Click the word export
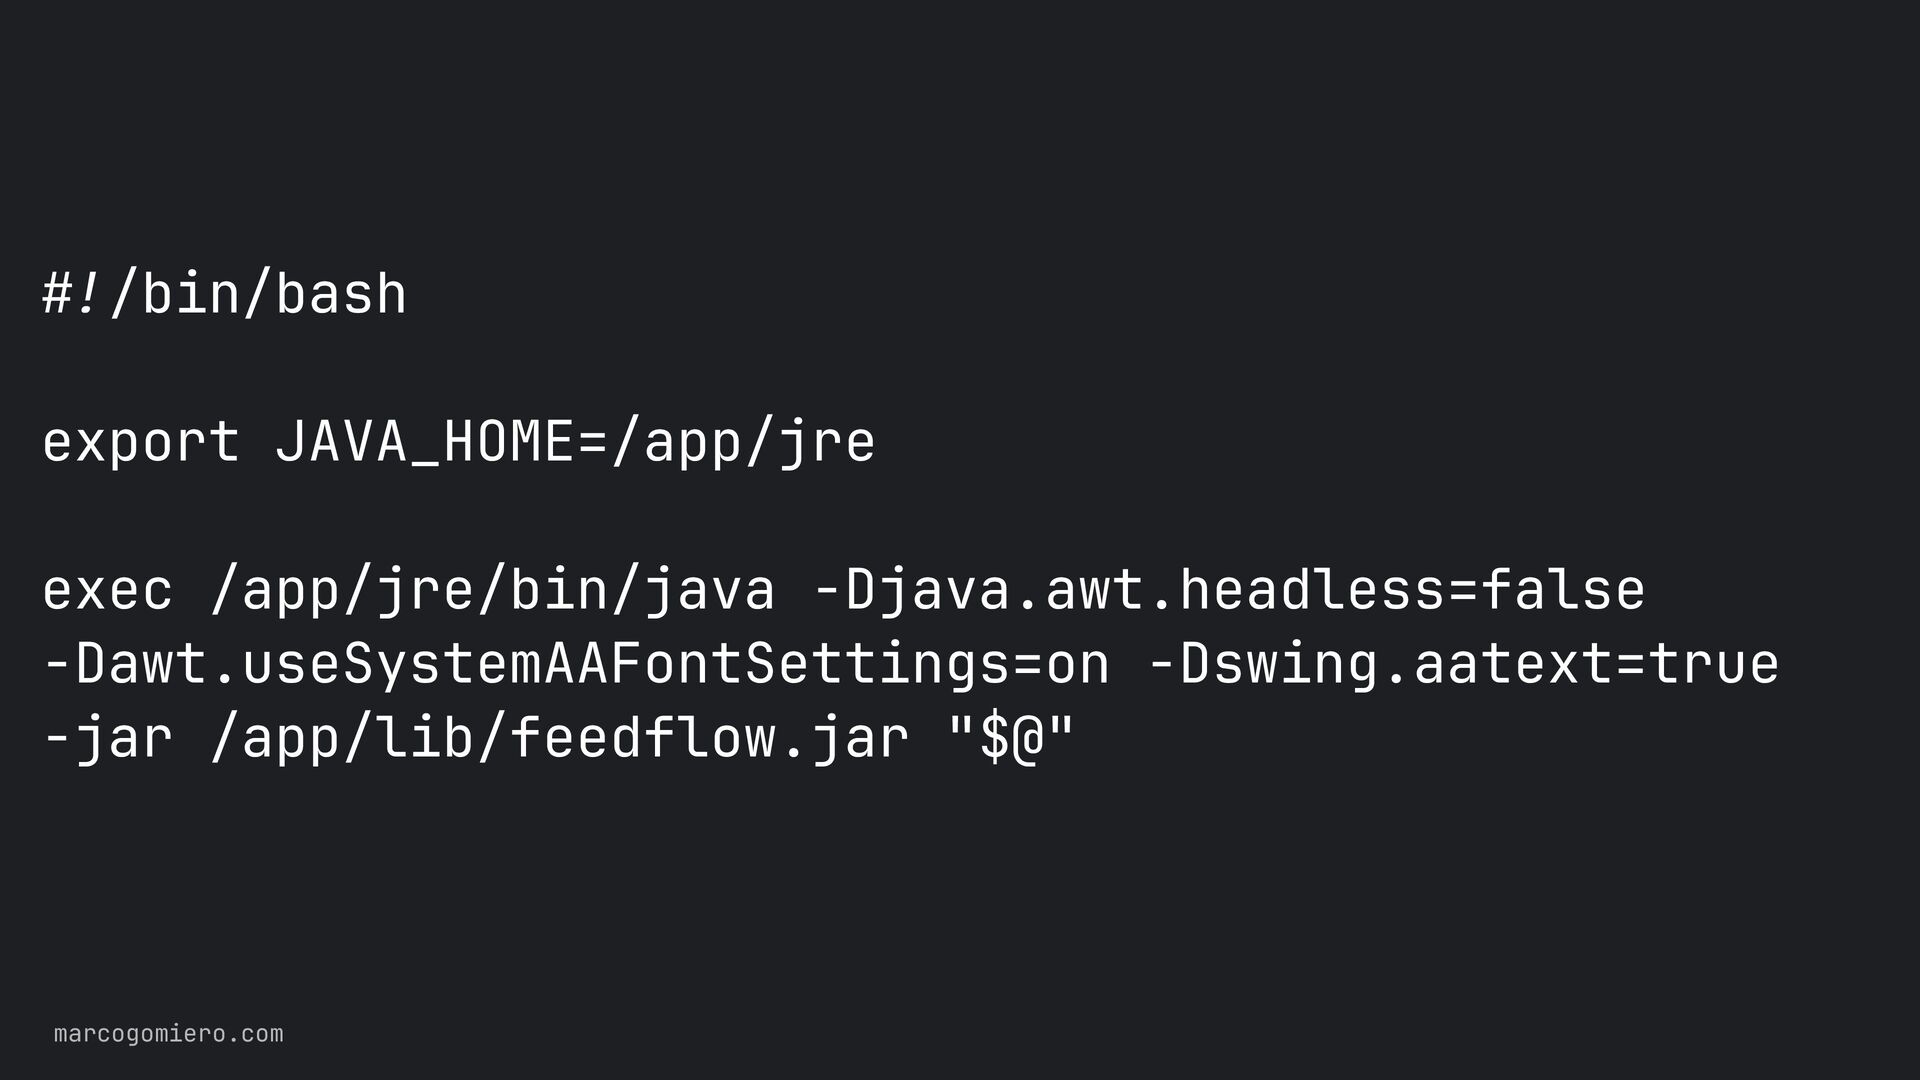Image resolution: width=1920 pixels, height=1080 pixels. (141, 443)
